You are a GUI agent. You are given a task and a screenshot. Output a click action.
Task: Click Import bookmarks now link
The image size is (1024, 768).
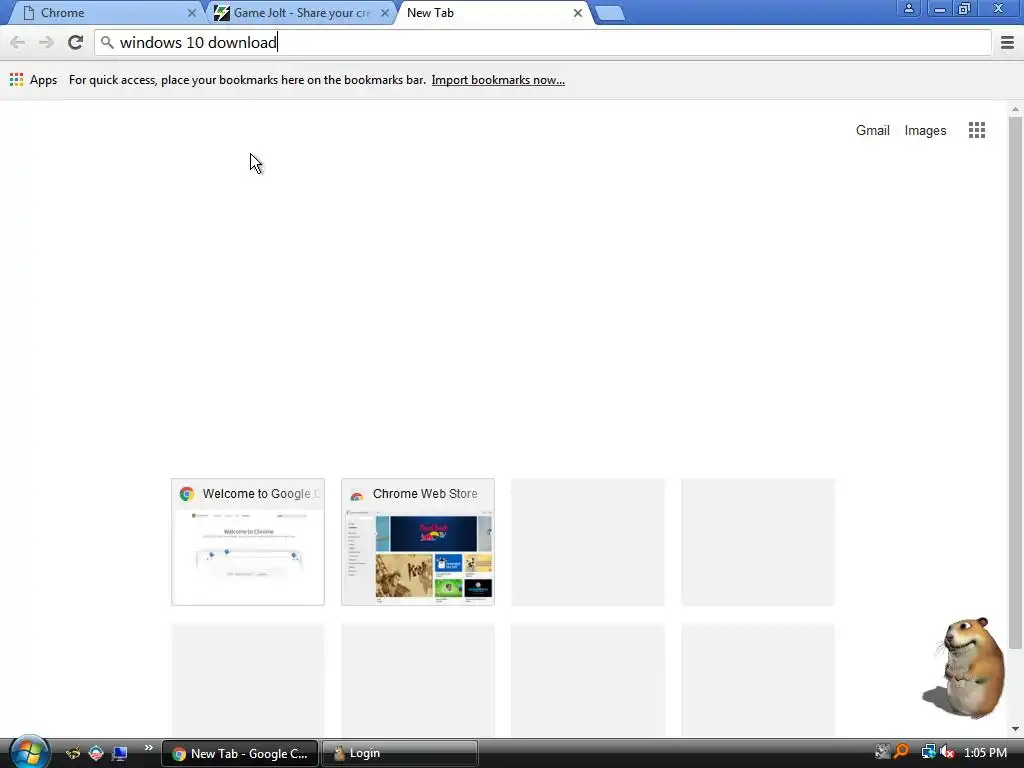click(498, 80)
